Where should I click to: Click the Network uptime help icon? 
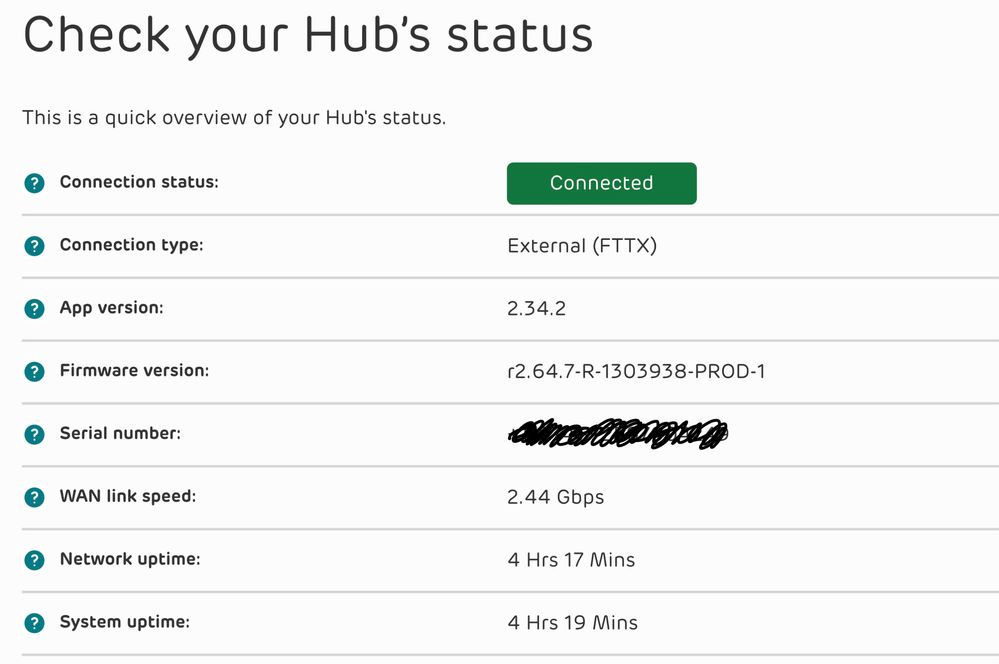[x=34, y=560]
